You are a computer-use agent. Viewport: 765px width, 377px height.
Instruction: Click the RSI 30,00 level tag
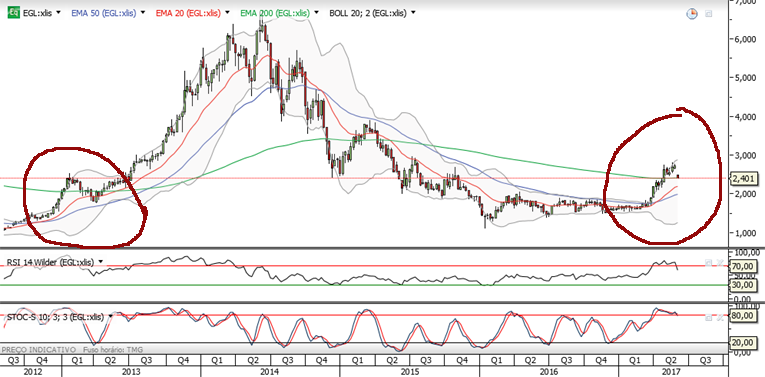click(745, 285)
